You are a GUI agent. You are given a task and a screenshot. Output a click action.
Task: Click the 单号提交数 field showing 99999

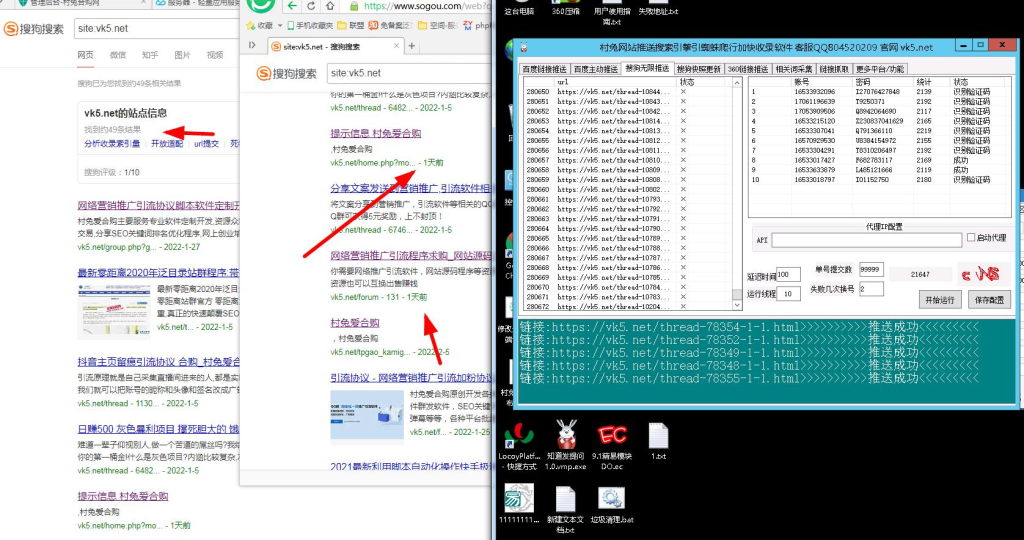coord(871,270)
